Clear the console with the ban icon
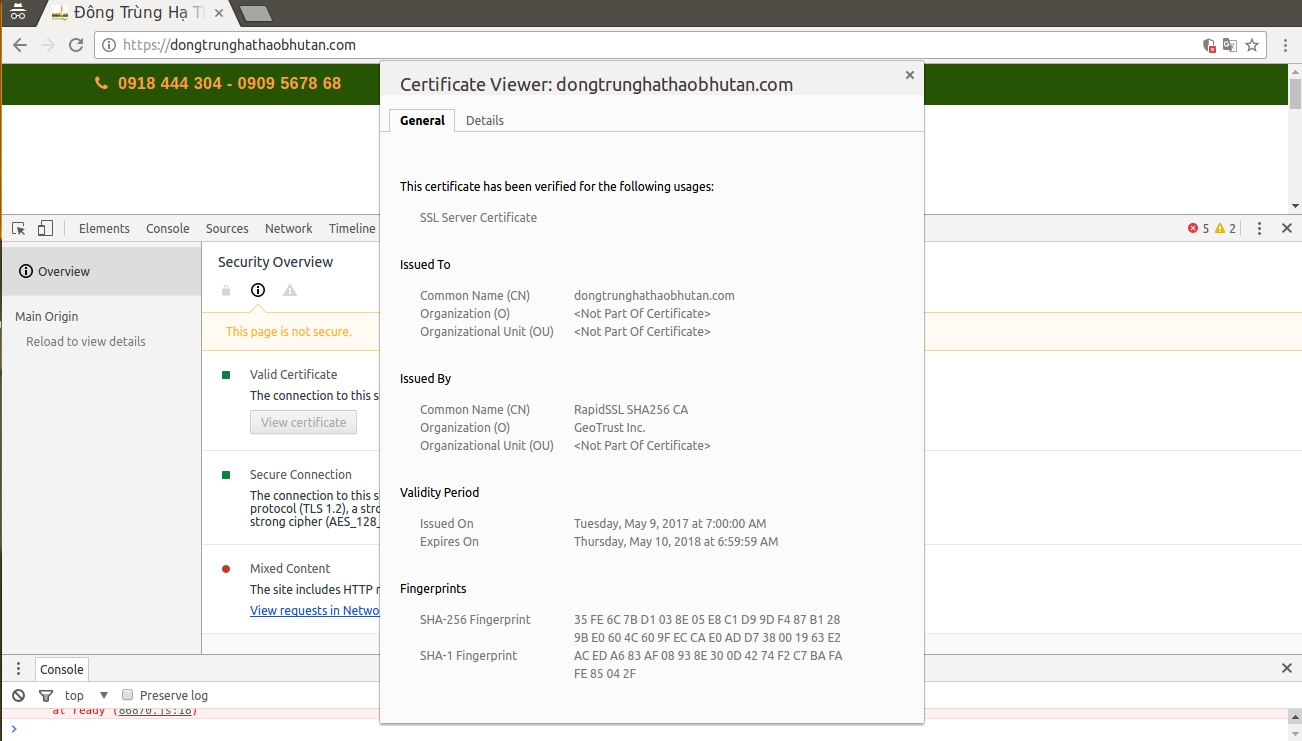The width and height of the screenshot is (1302, 741). click(18, 695)
